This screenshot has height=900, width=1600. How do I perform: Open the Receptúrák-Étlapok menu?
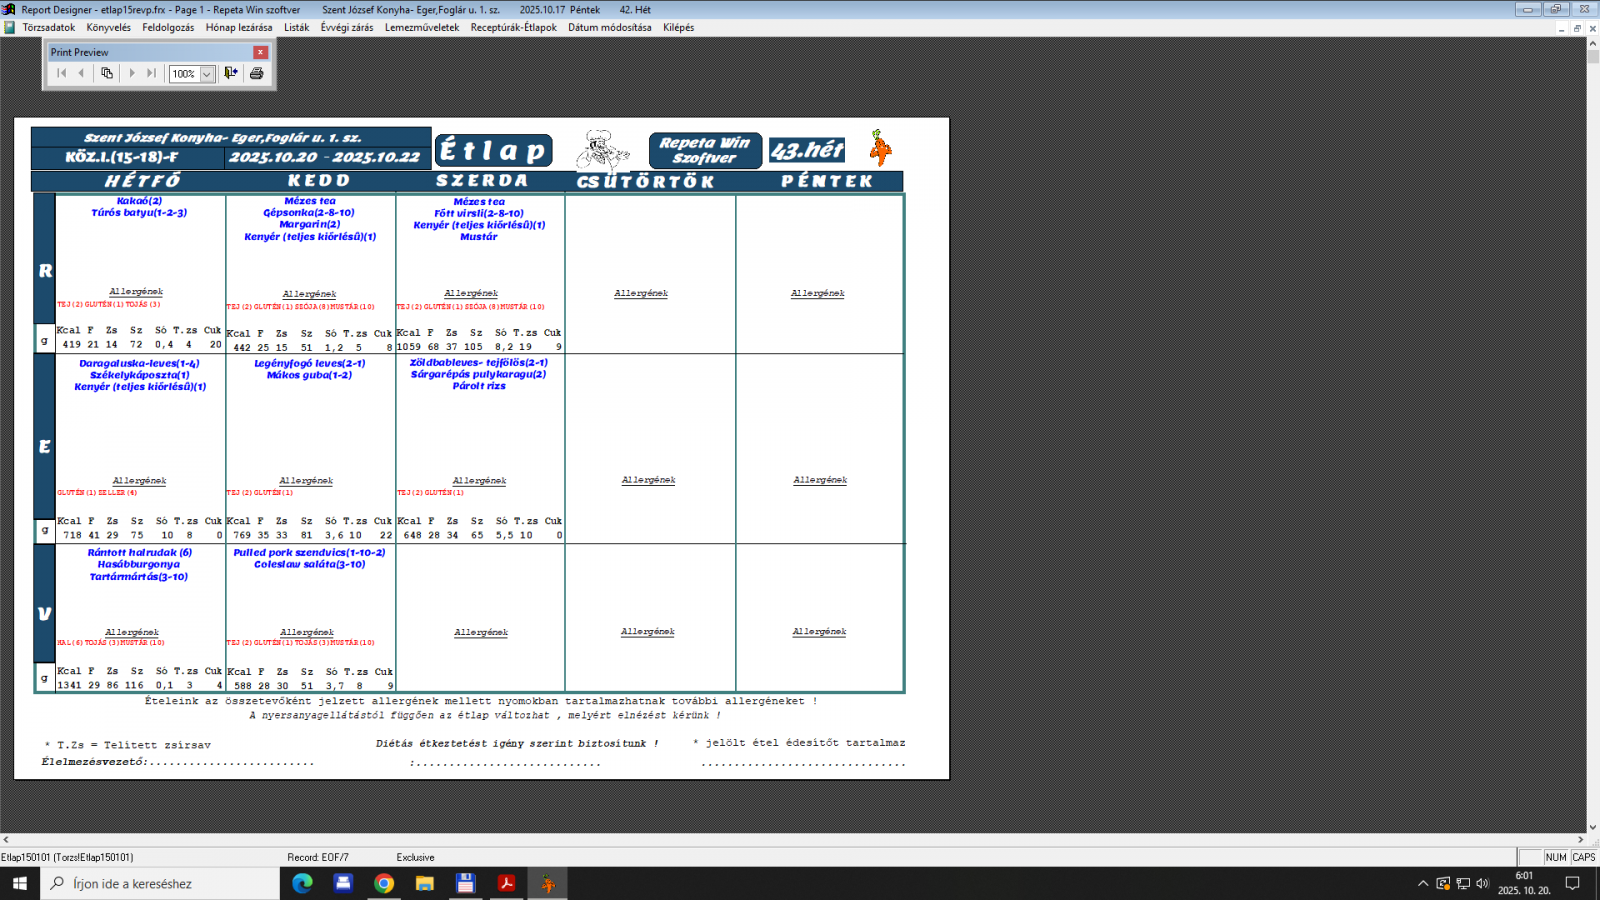pyautogui.click(x=513, y=28)
